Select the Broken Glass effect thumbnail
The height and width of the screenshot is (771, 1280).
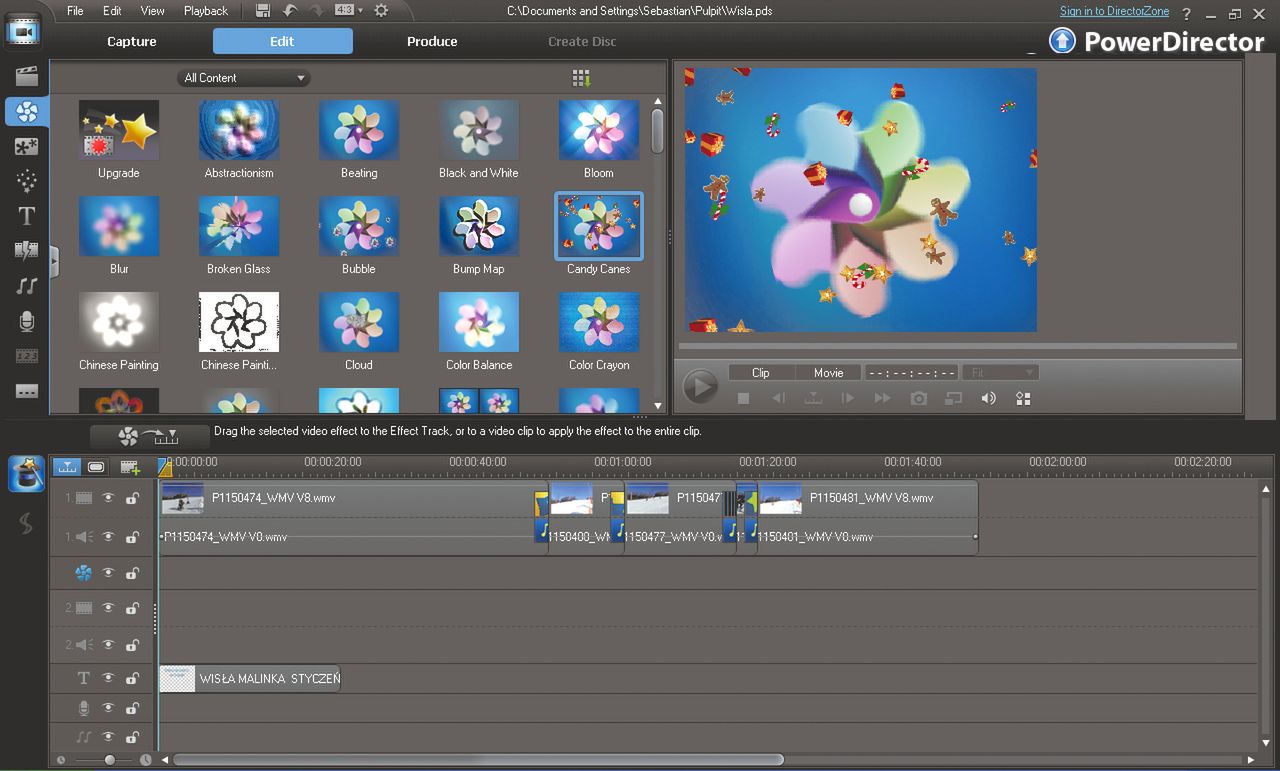coord(239,226)
